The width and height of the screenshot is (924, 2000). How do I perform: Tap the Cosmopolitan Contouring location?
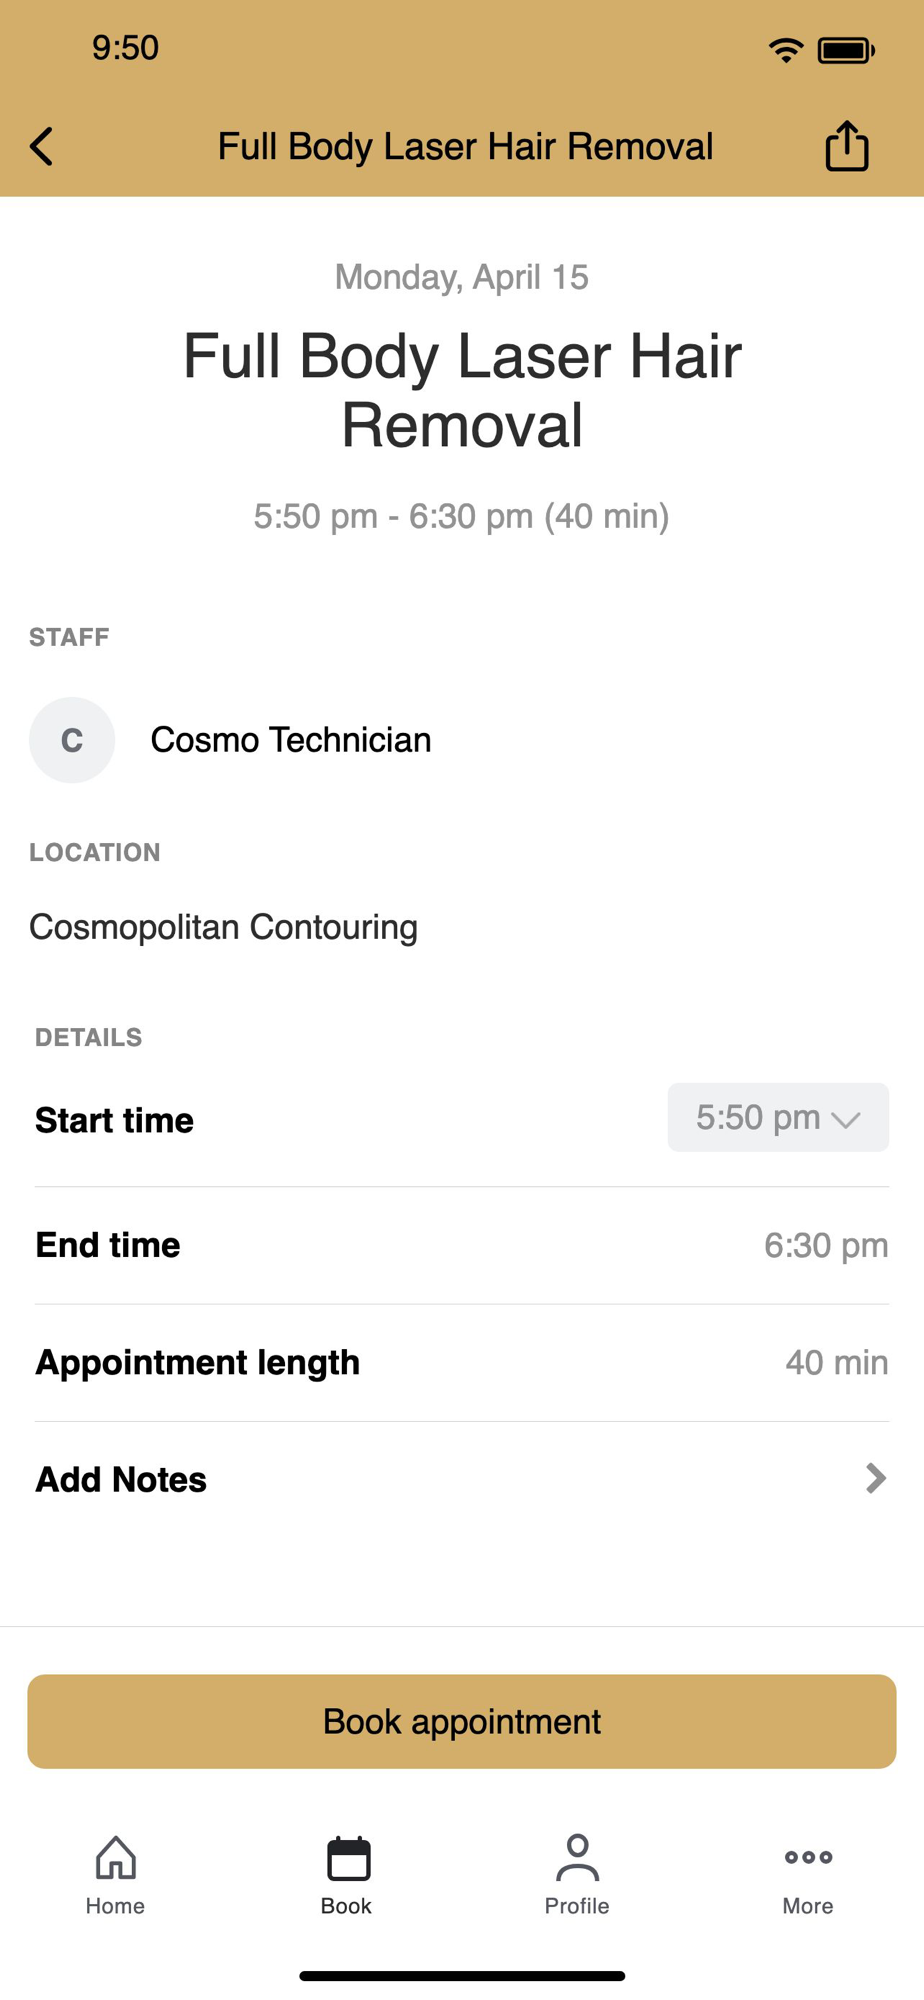point(223,927)
